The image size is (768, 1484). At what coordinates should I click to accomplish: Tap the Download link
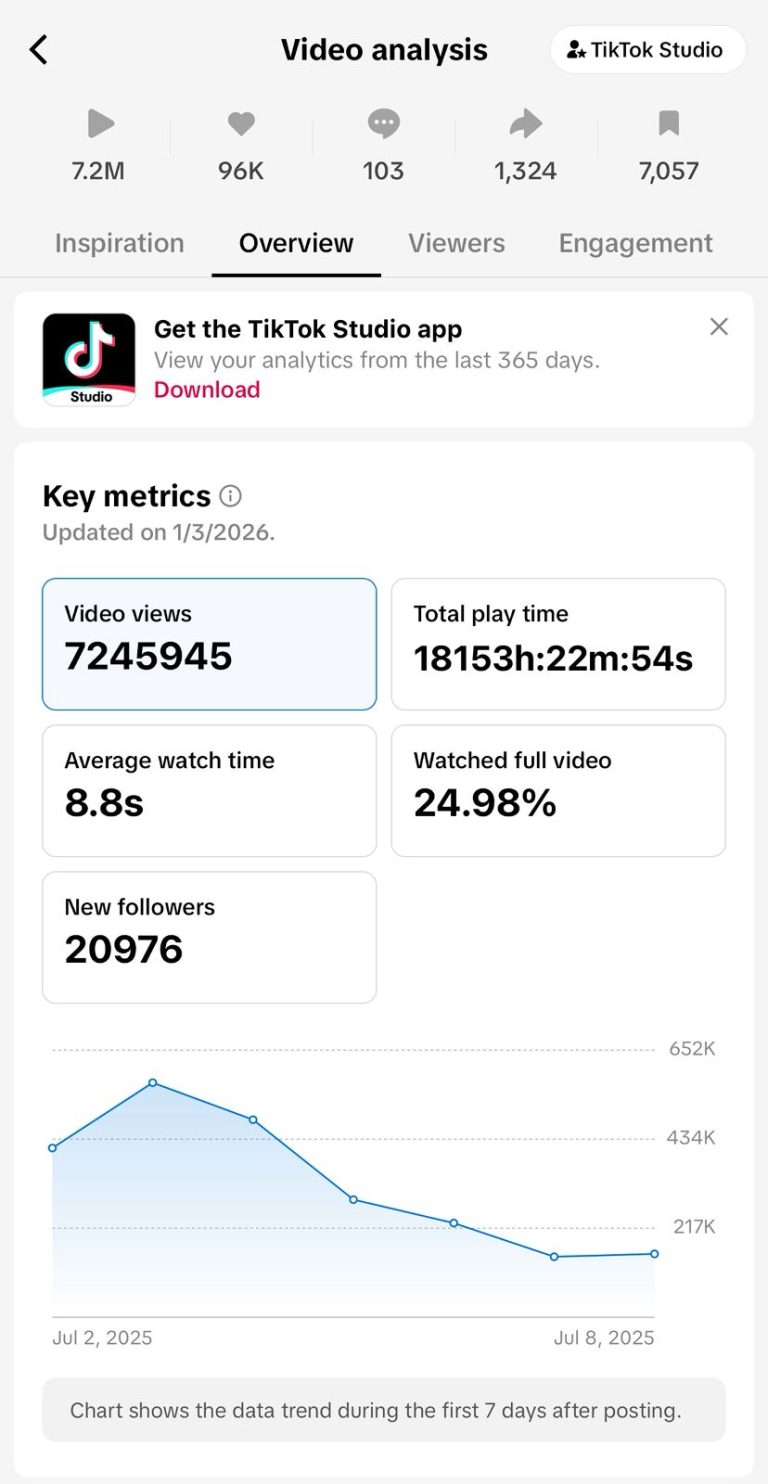[207, 390]
